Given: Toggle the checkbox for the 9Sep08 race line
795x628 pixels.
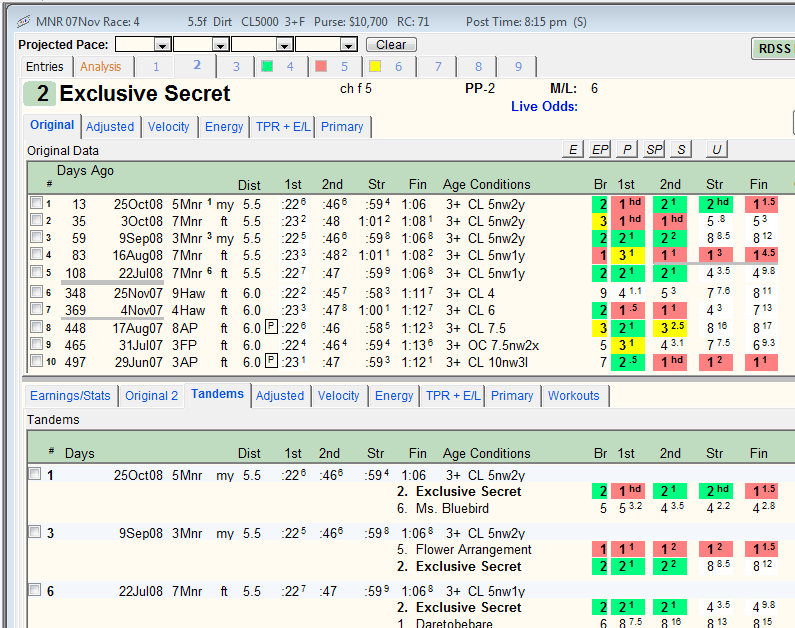Looking at the screenshot, I should click(x=36, y=237).
